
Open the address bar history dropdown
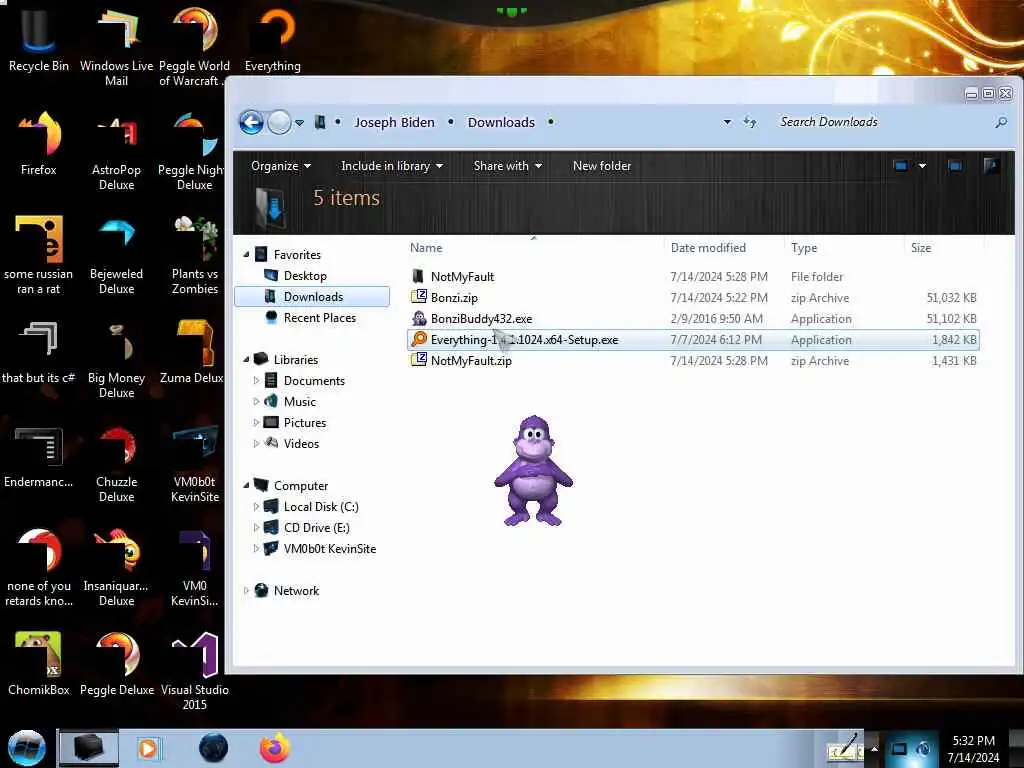[x=727, y=122]
